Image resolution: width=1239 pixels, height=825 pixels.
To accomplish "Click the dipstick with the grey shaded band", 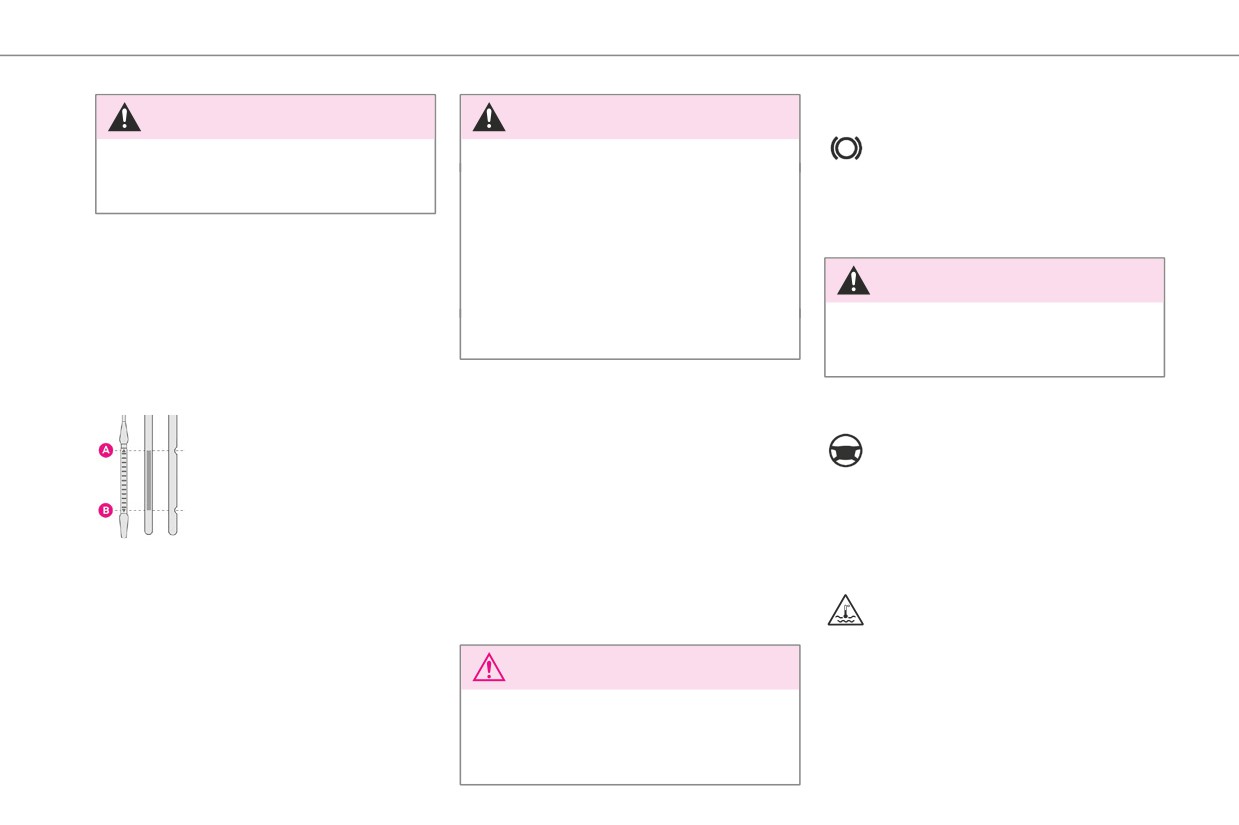I will point(148,476).
